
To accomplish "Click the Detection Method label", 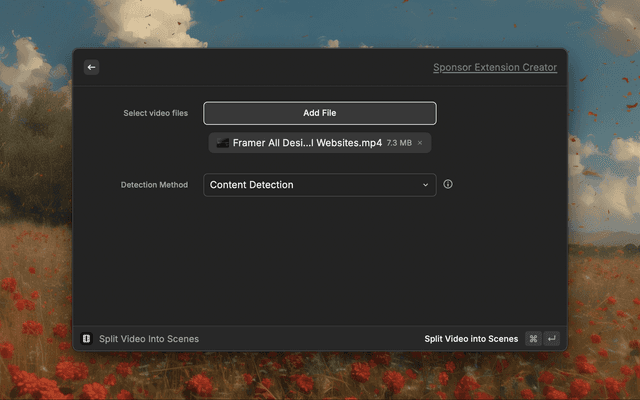I will point(154,185).
